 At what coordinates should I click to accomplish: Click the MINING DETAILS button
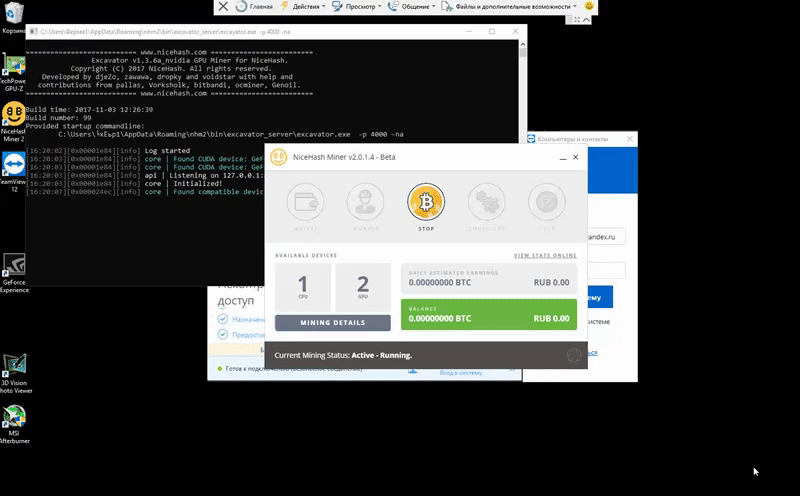tap(333, 323)
